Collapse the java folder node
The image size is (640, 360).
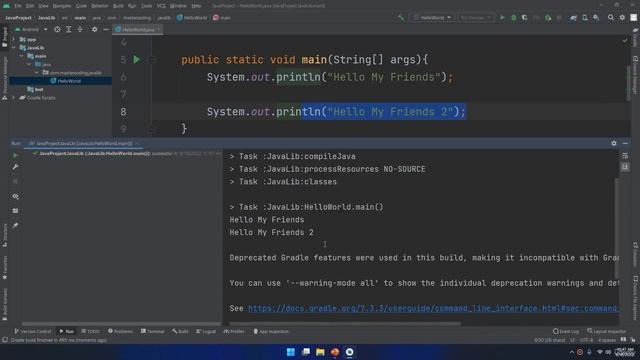[29, 64]
